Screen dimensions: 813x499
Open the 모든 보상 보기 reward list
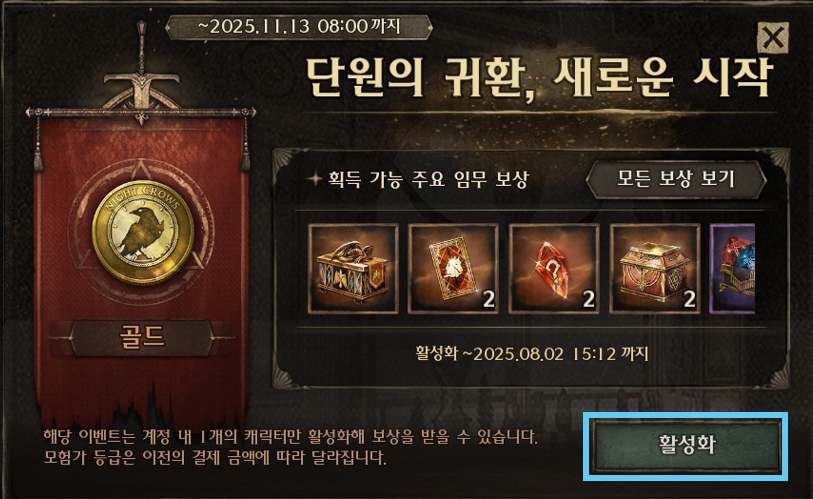click(676, 179)
